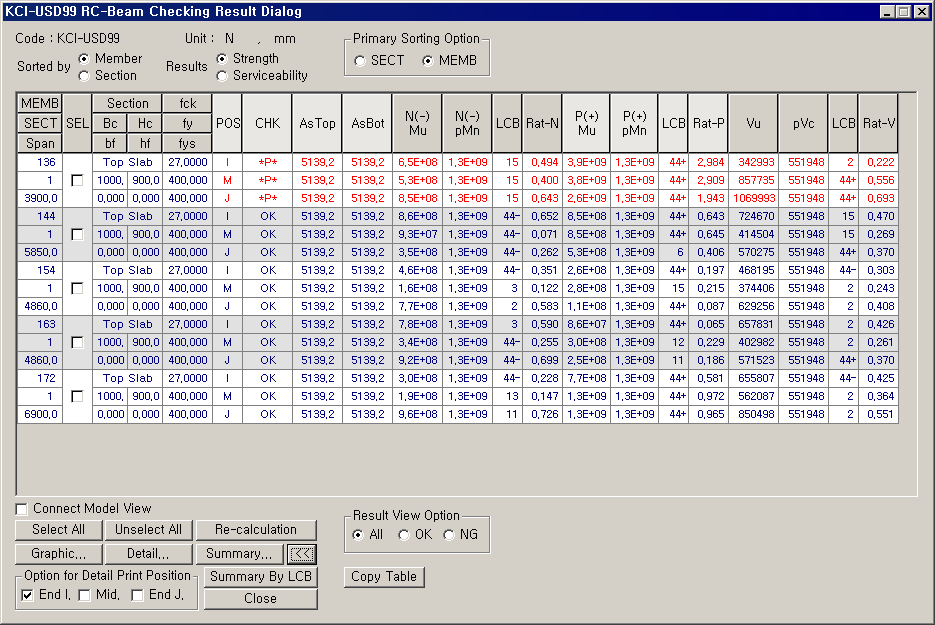Maximize the result dialog window

pyautogui.click(x=904, y=11)
